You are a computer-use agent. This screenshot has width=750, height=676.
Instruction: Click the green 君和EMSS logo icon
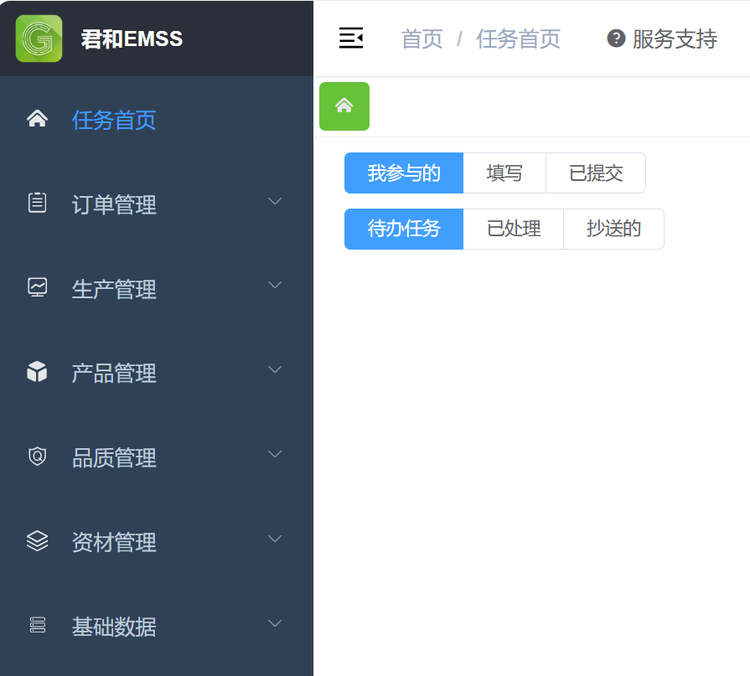coord(39,39)
